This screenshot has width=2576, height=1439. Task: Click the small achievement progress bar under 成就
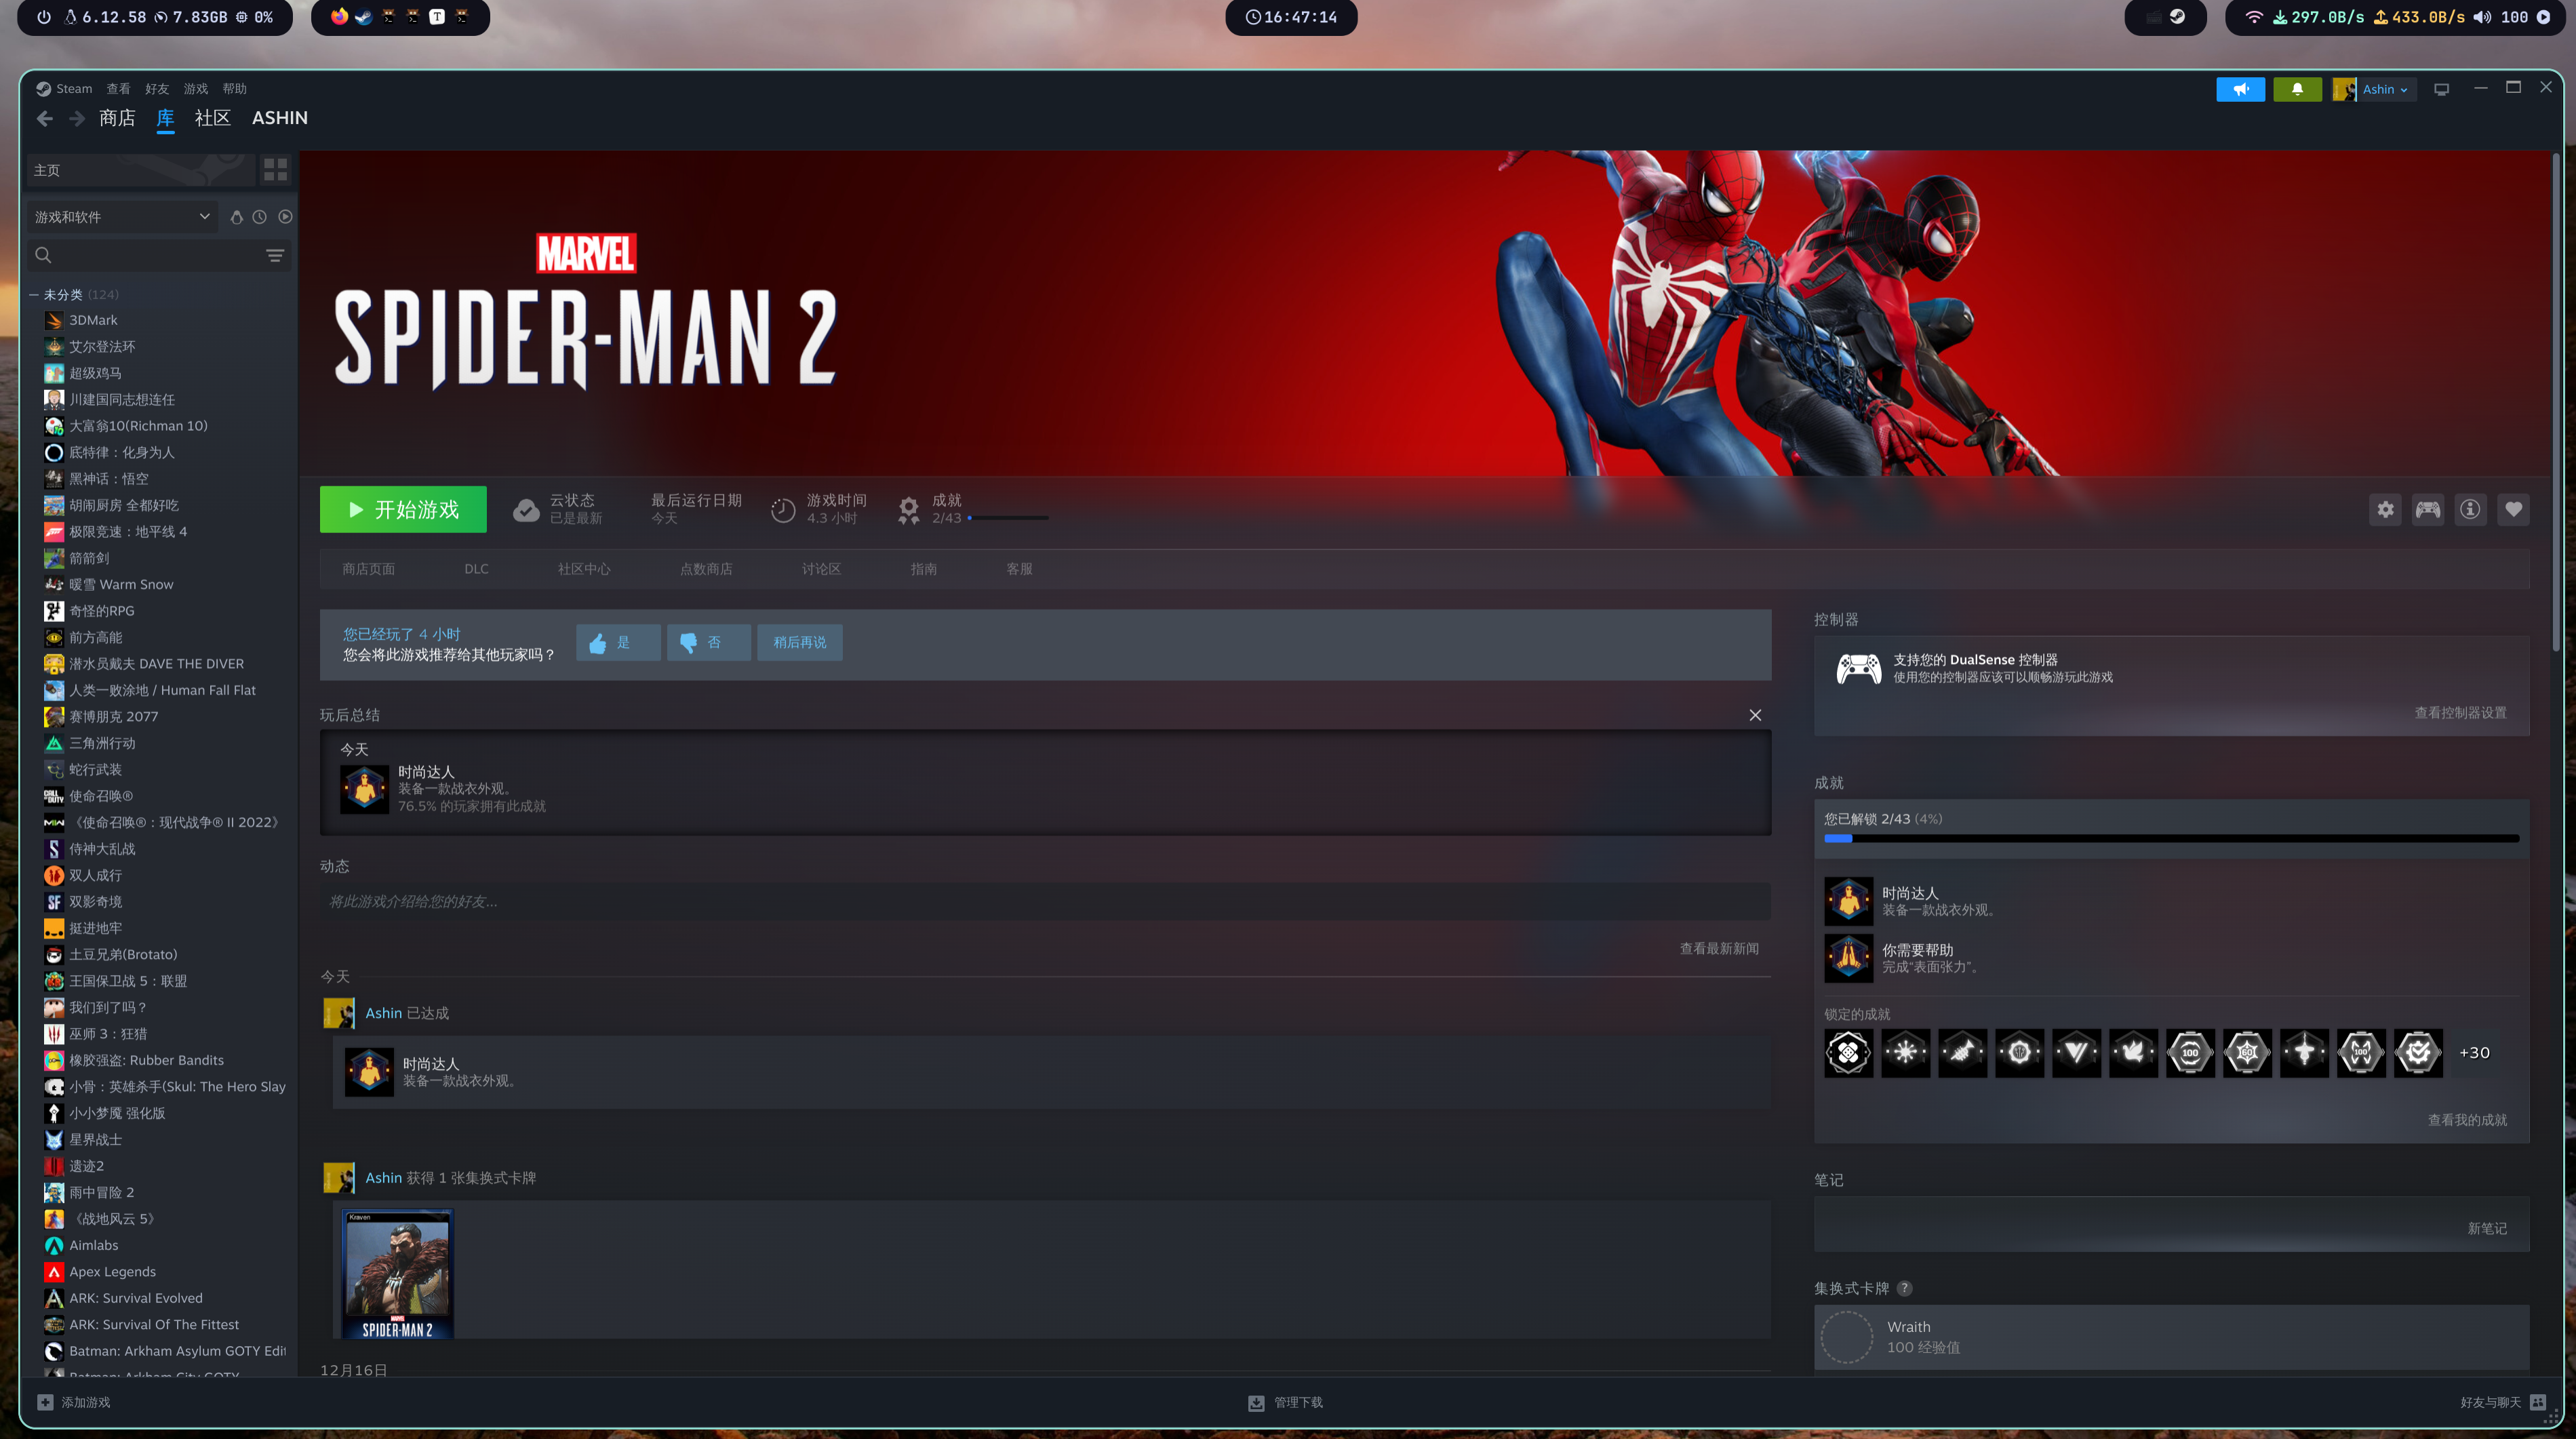click(x=1008, y=518)
